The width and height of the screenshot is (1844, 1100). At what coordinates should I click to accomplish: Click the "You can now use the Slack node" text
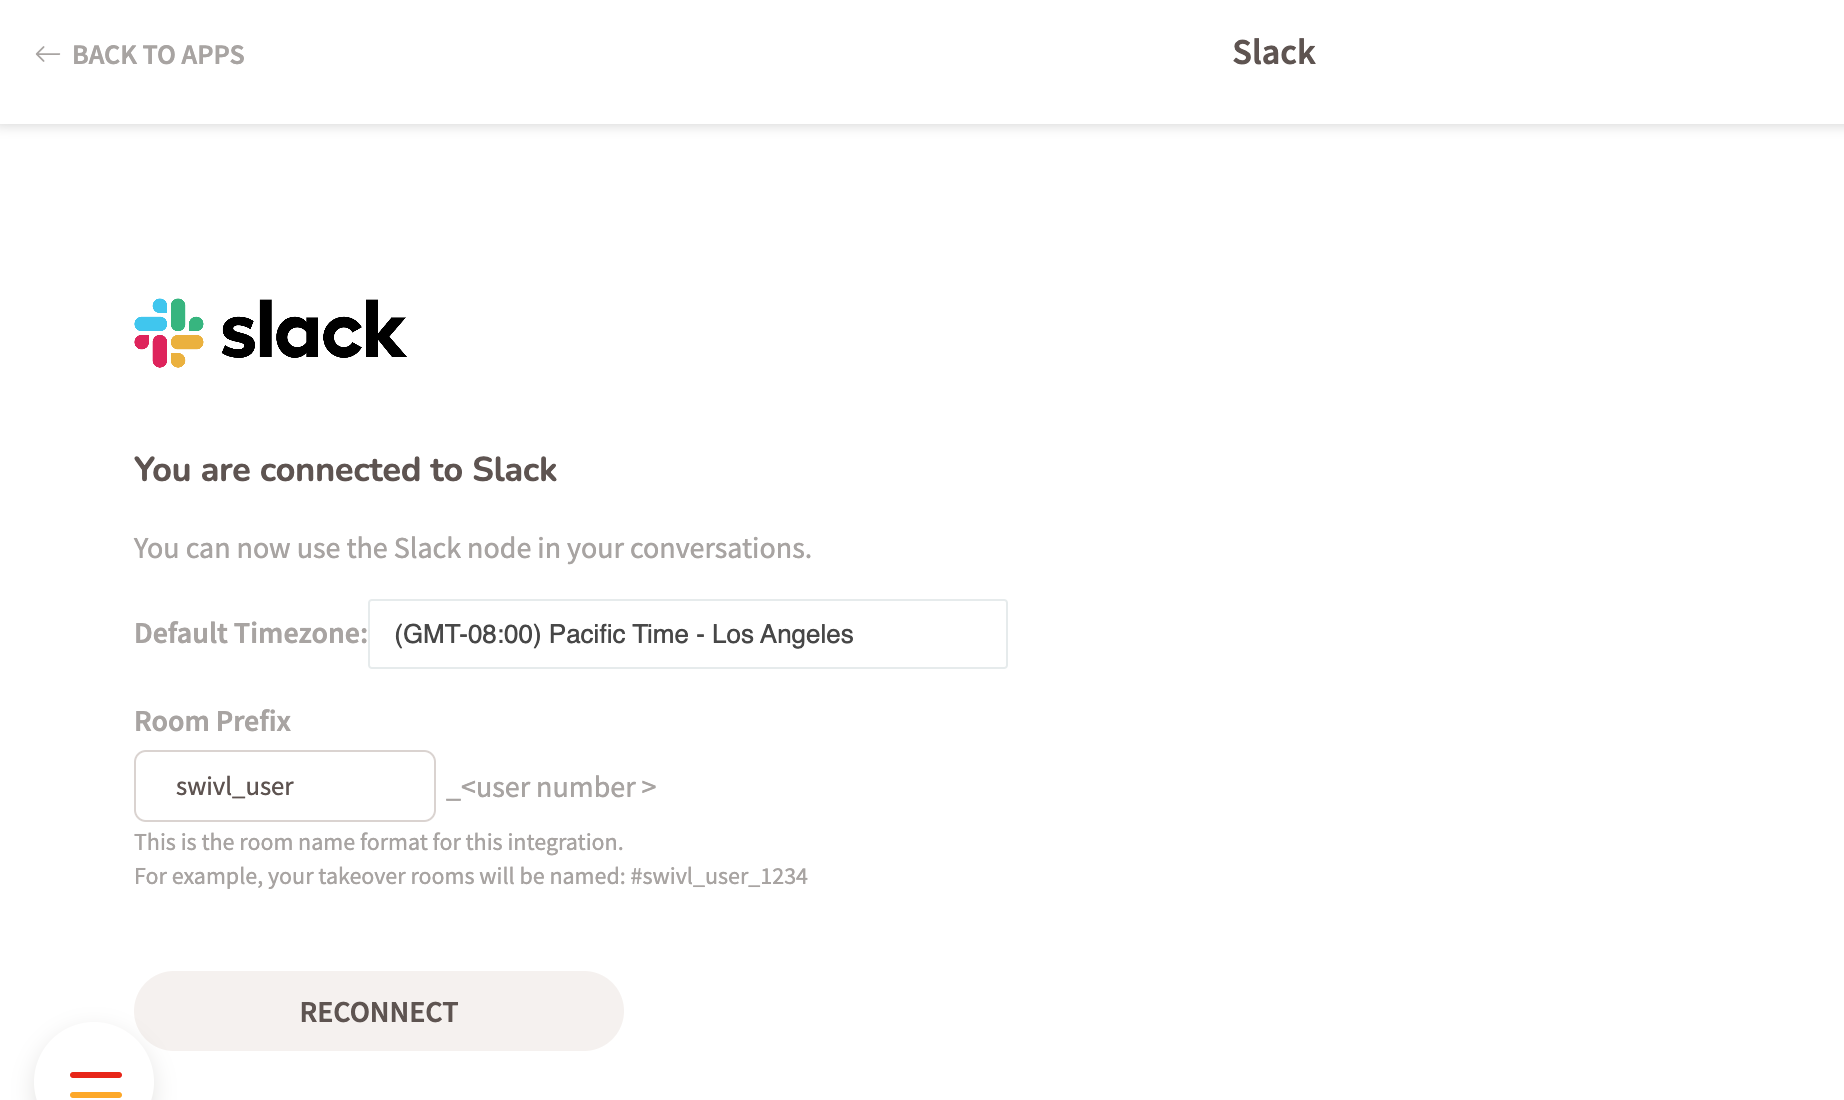[x=472, y=548]
